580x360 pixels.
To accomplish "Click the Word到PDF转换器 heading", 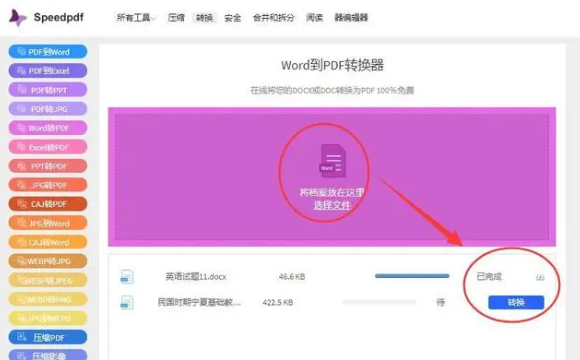I will coord(332,65).
